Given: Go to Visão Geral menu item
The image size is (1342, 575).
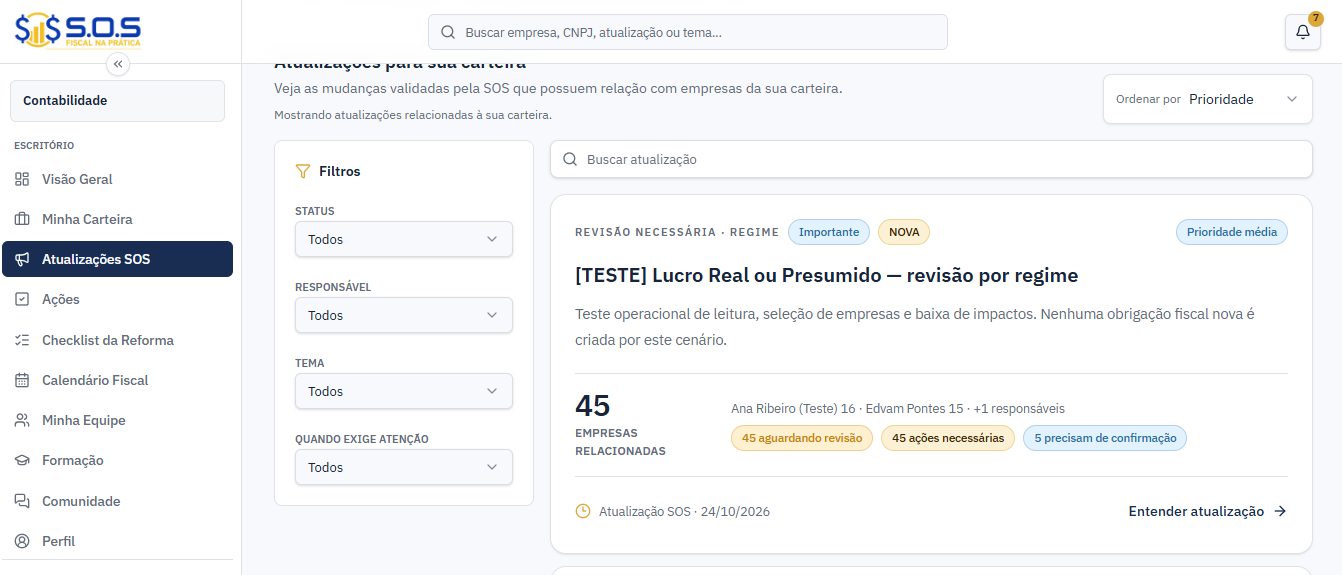Looking at the screenshot, I should coord(117,179).
